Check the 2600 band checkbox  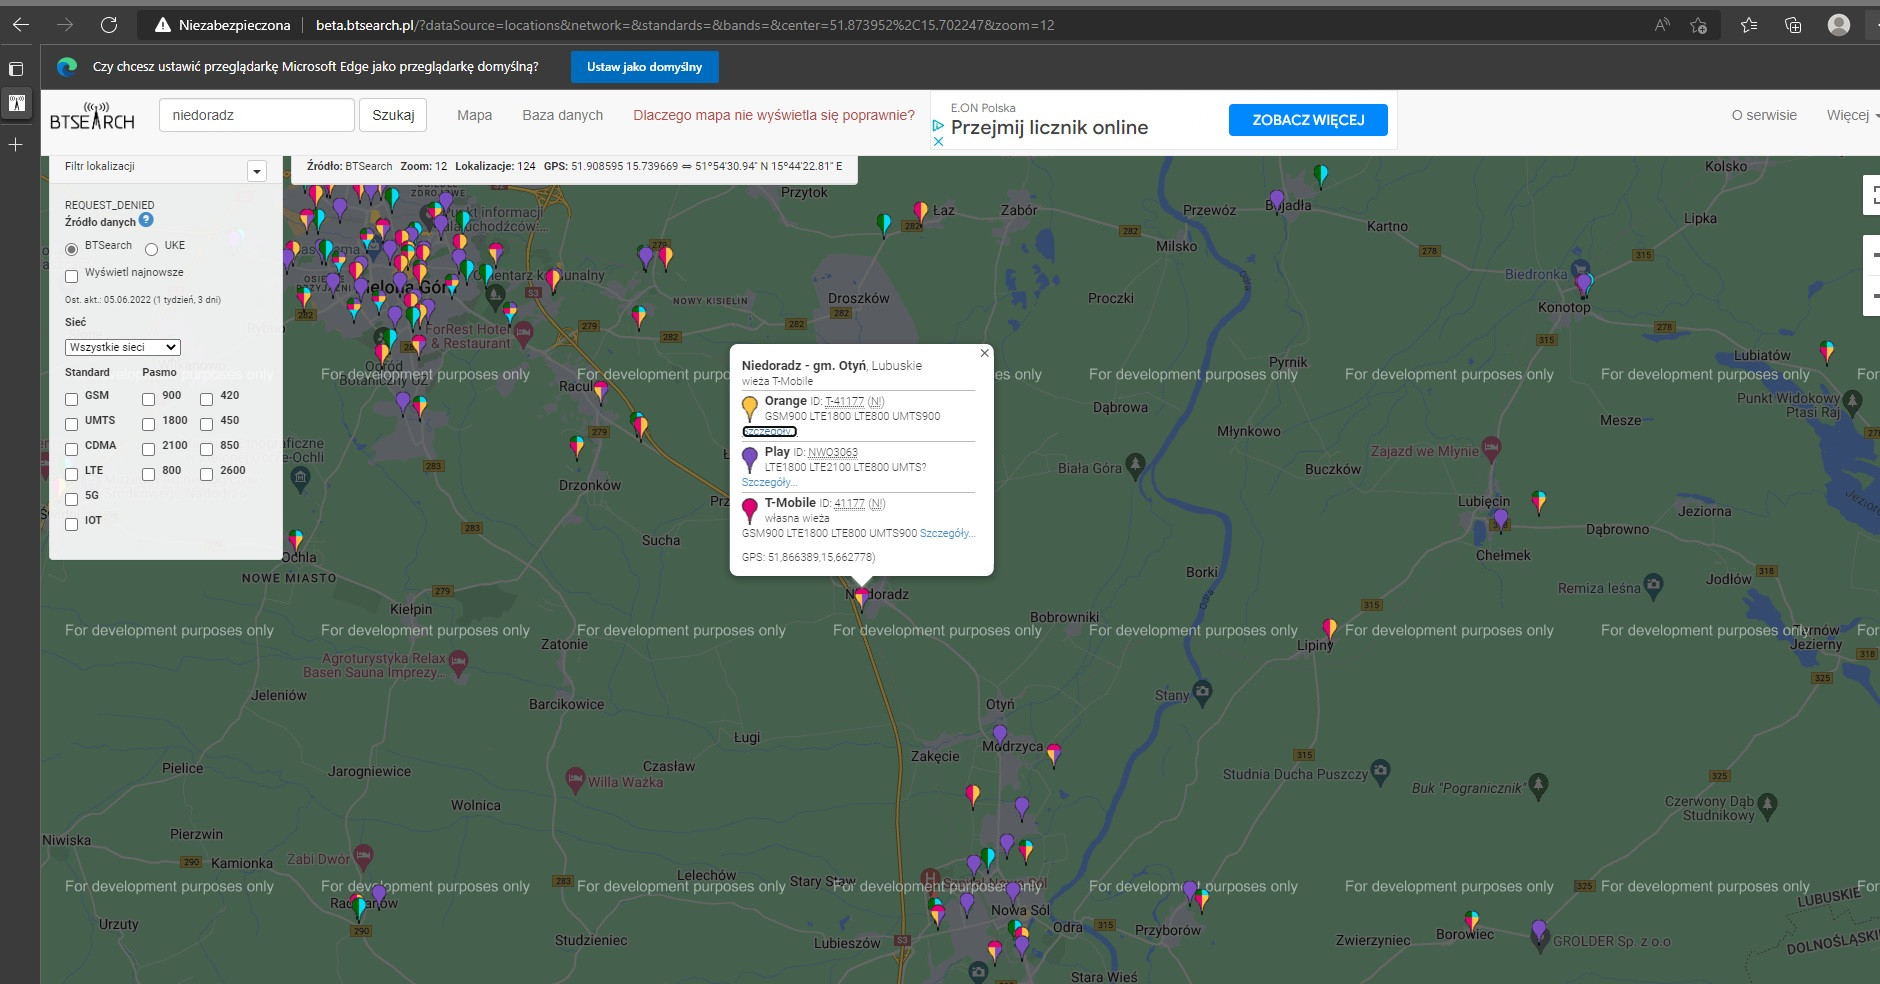[x=206, y=474]
